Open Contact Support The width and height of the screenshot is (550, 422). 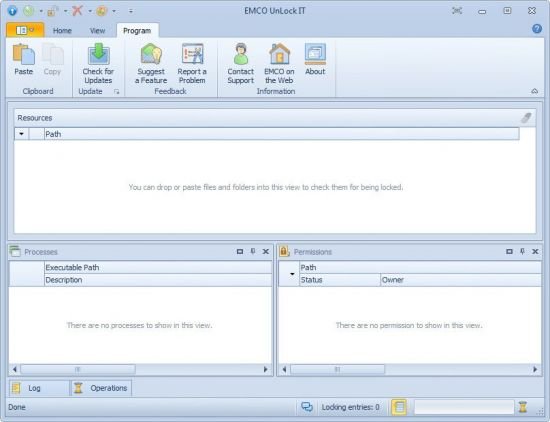coord(241,63)
